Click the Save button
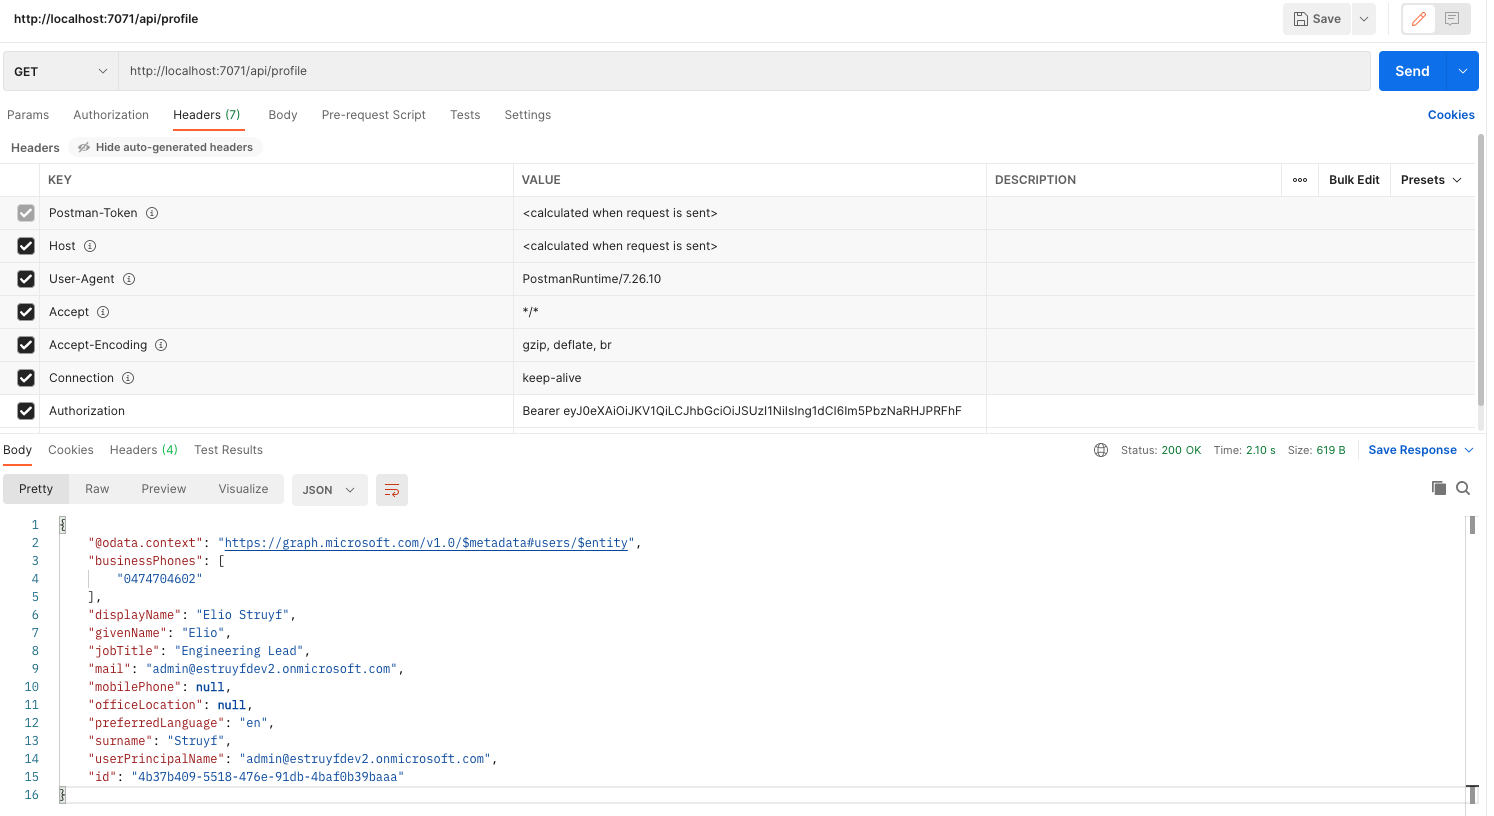This screenshot has height=816, width=1494. click(1317, 19)
